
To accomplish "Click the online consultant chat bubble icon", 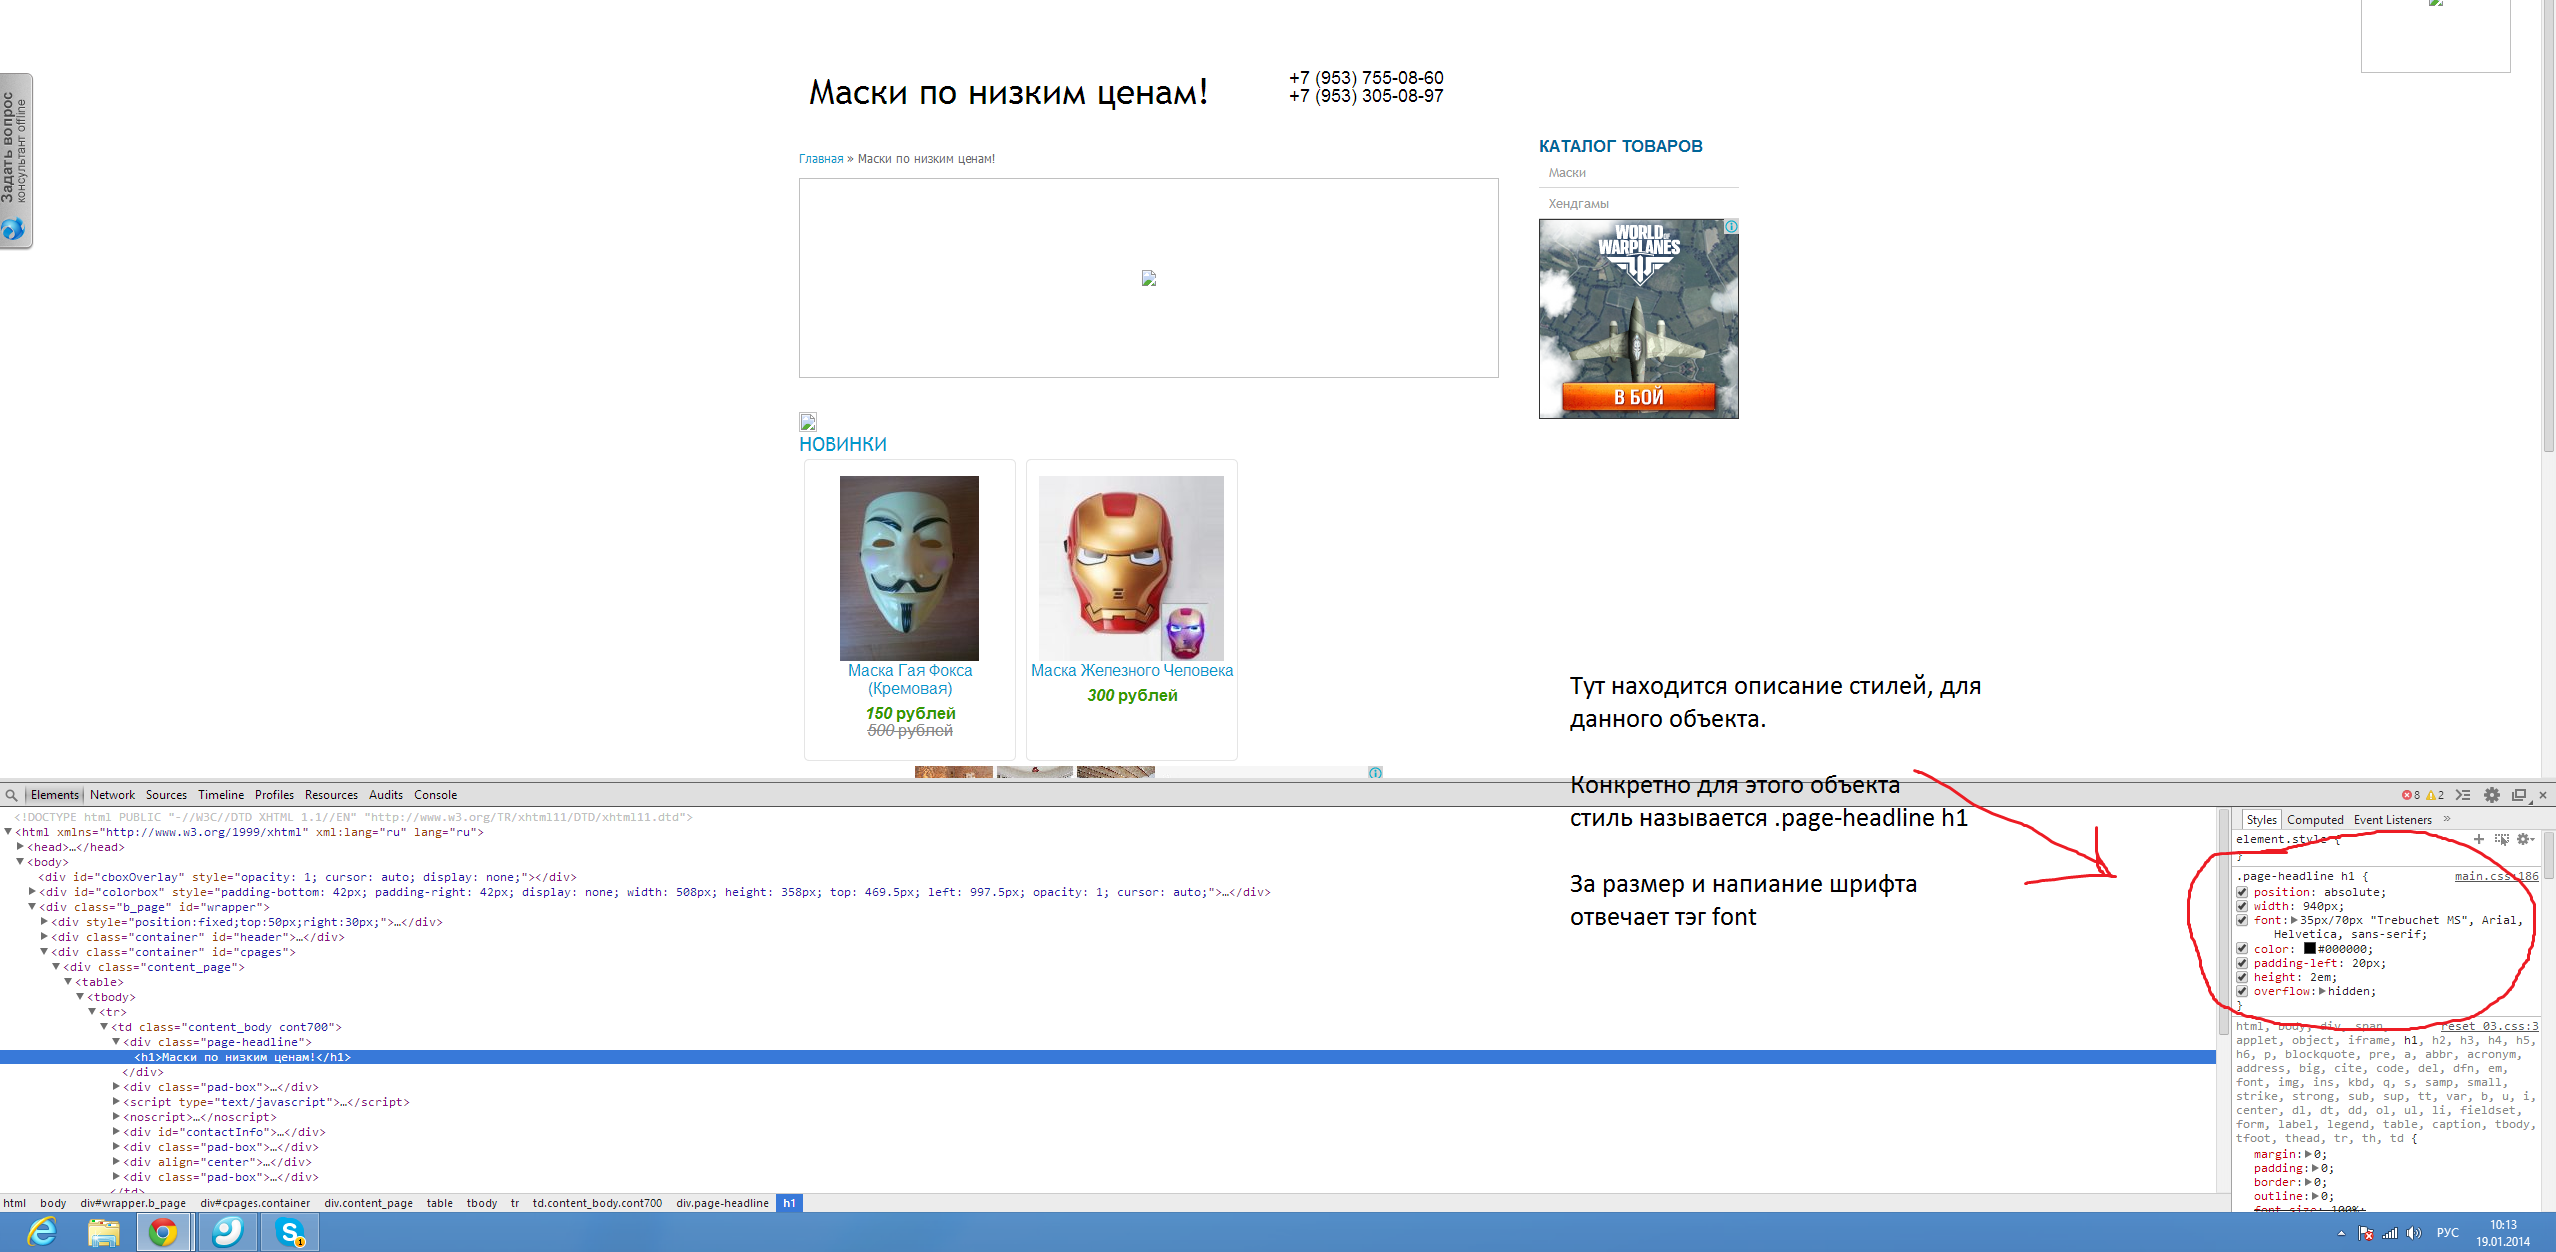I will tap(13, 229).
